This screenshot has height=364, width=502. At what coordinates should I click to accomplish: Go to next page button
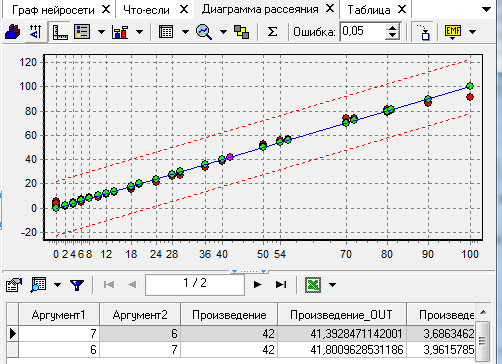pyautogui.click(x=257, y=285)
